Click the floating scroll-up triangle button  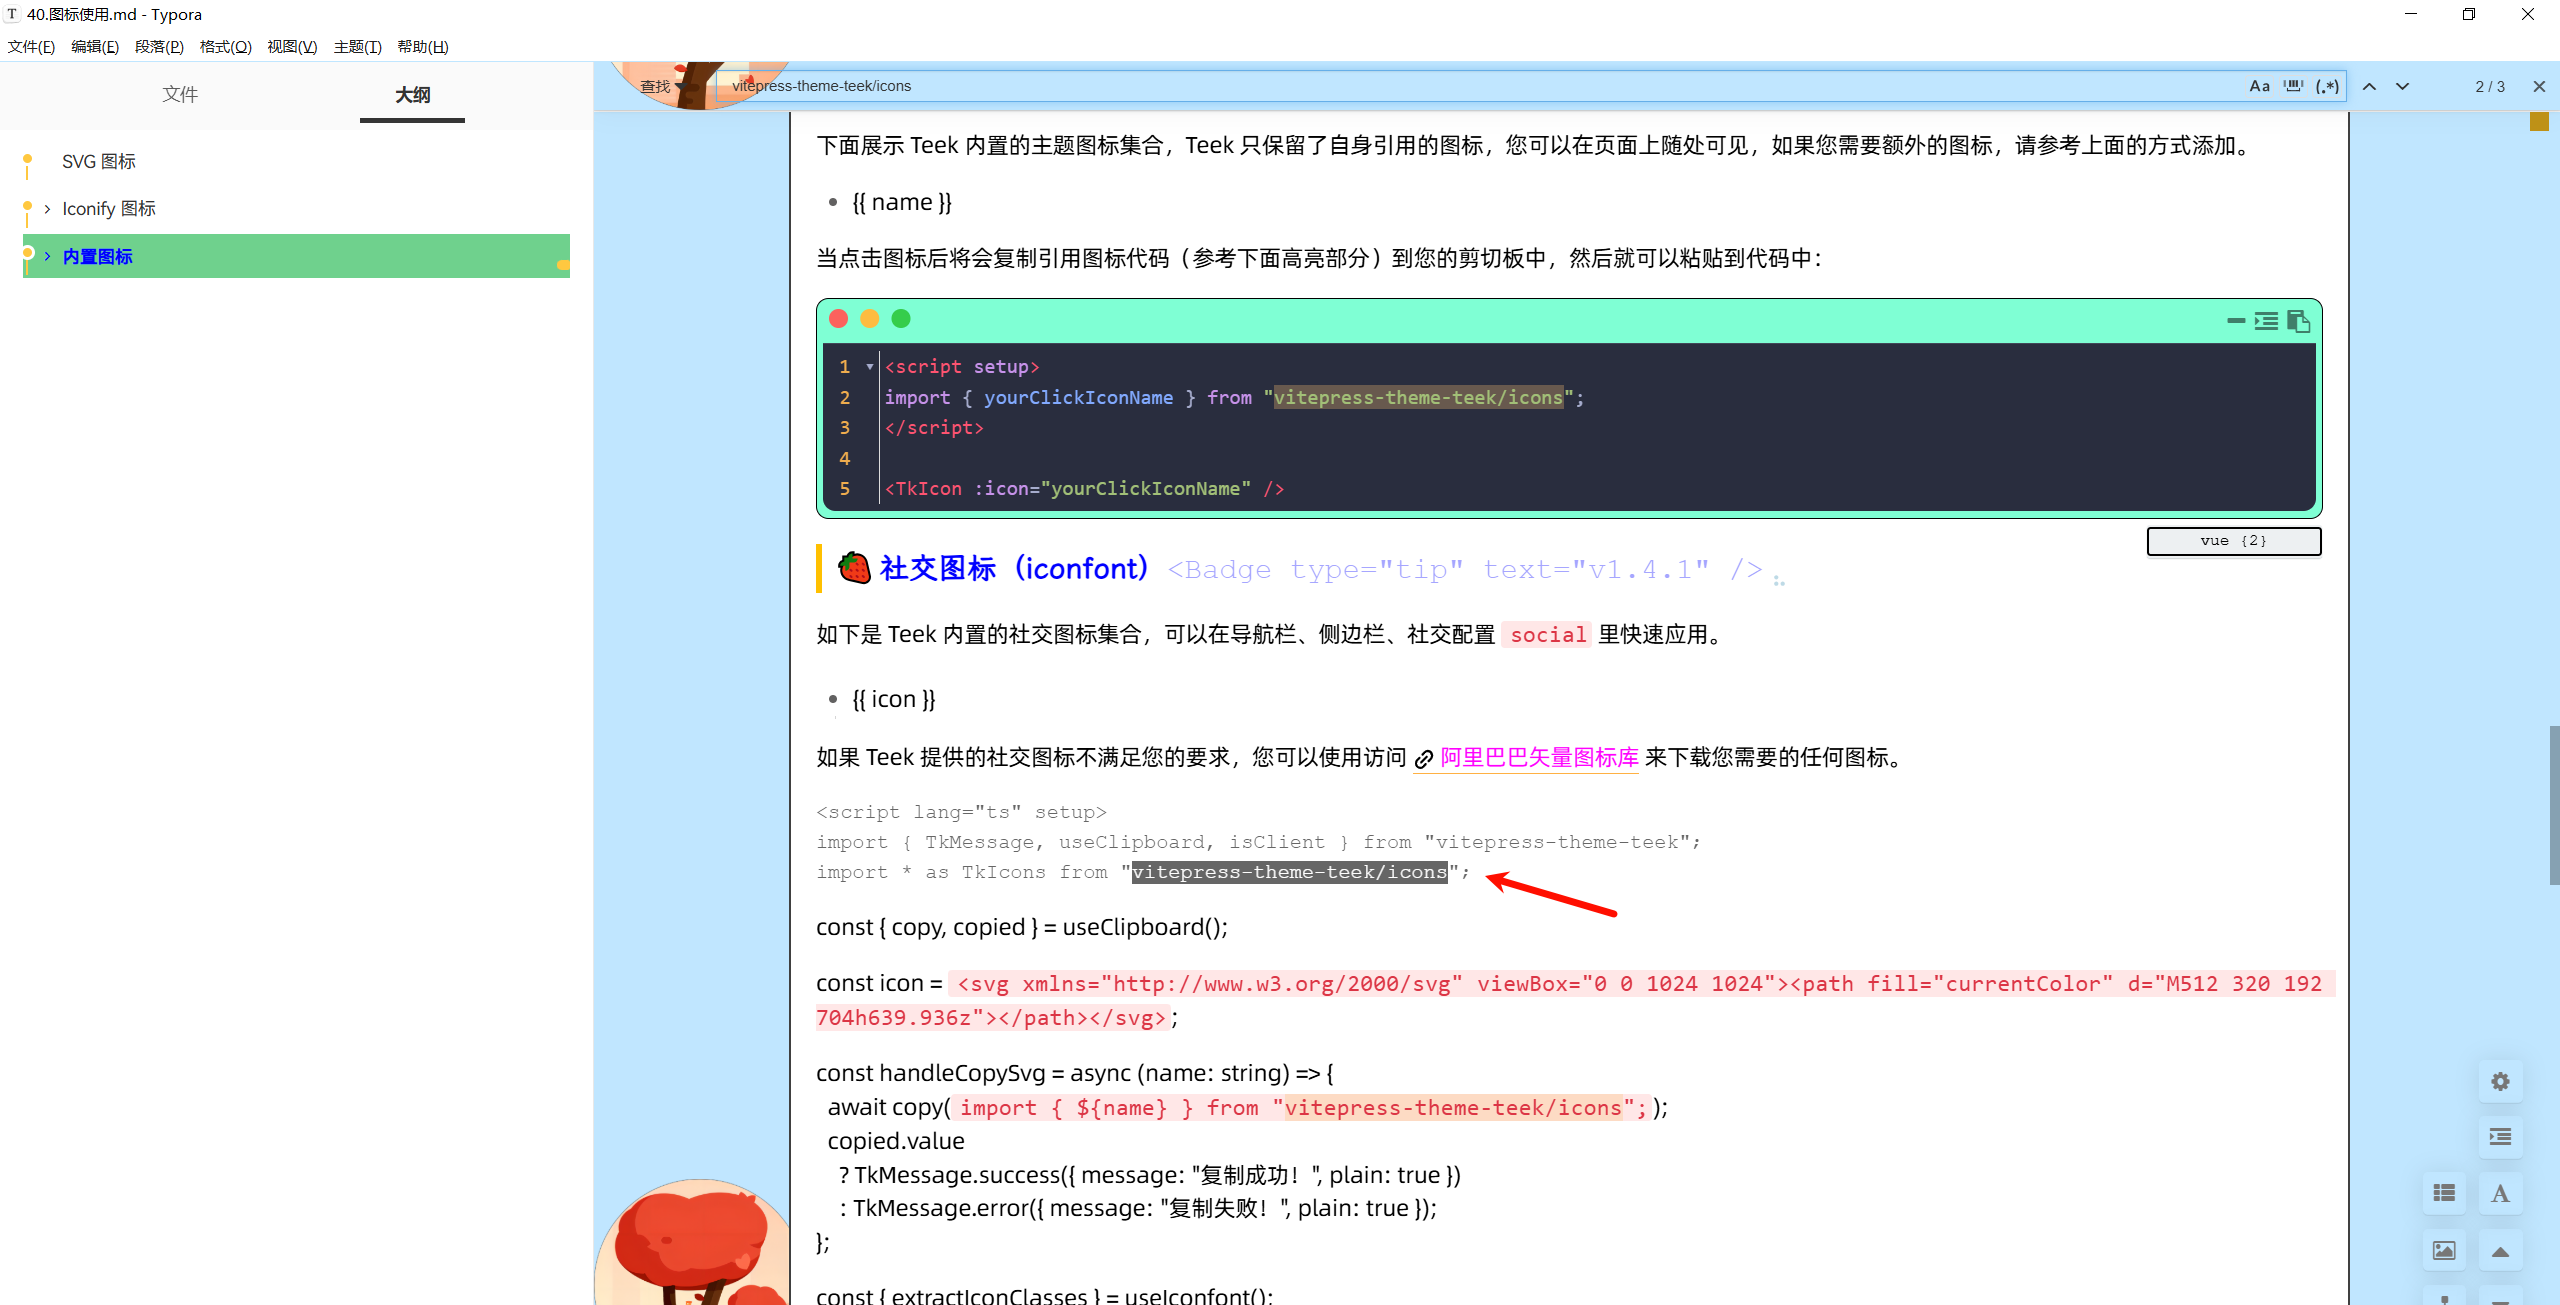2500,1250
